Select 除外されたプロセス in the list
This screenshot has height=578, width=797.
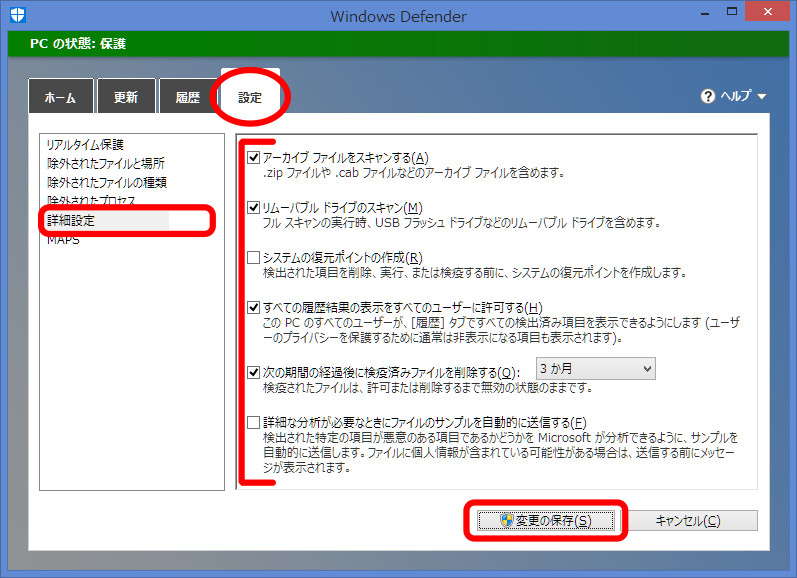(x=91, y=201)
